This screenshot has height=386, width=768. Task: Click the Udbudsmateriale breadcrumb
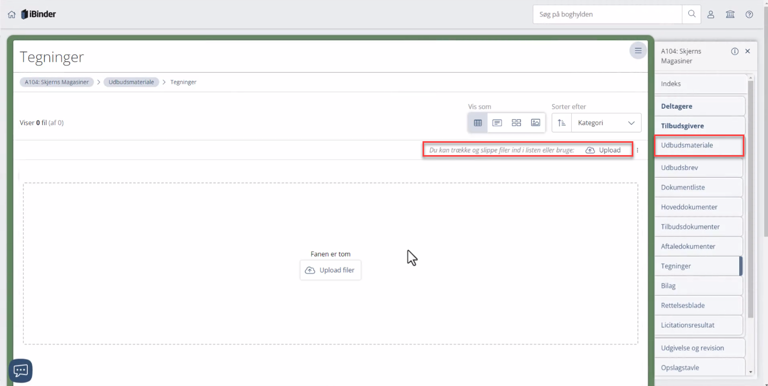click(x=131, y=82)
